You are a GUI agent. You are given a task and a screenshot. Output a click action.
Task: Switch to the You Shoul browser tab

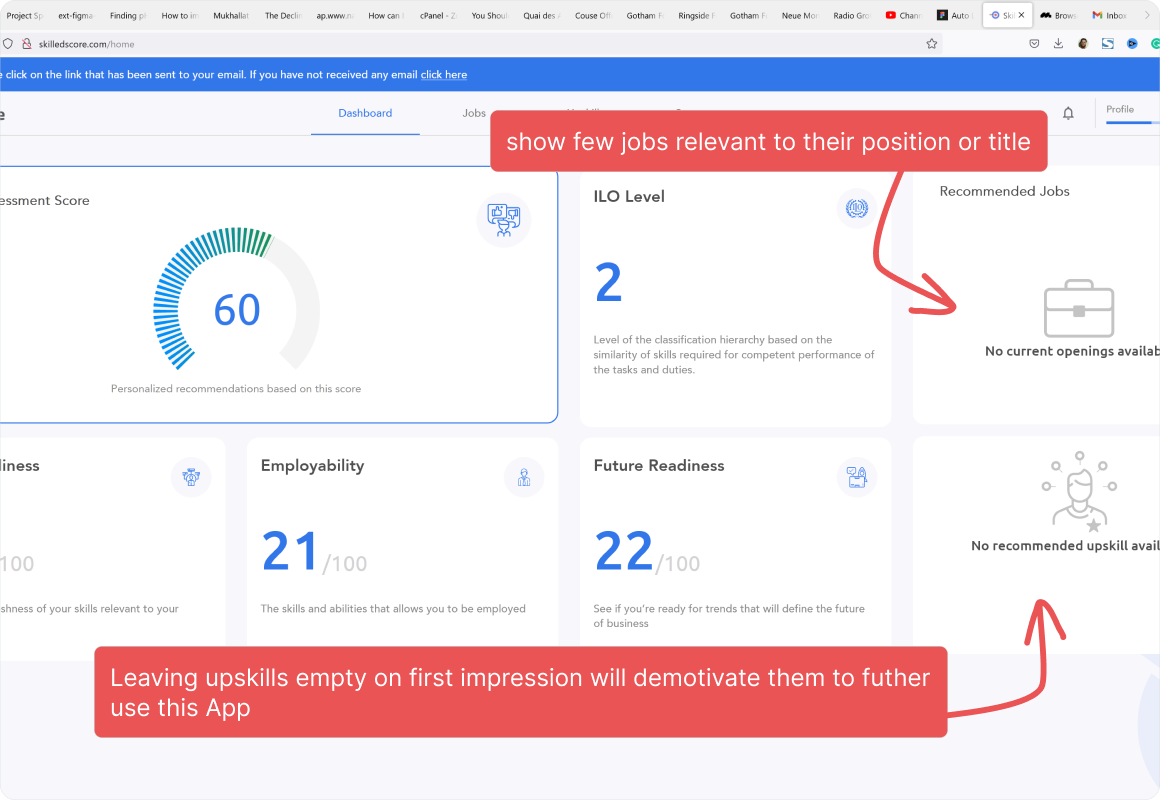(x=490, y=15)
